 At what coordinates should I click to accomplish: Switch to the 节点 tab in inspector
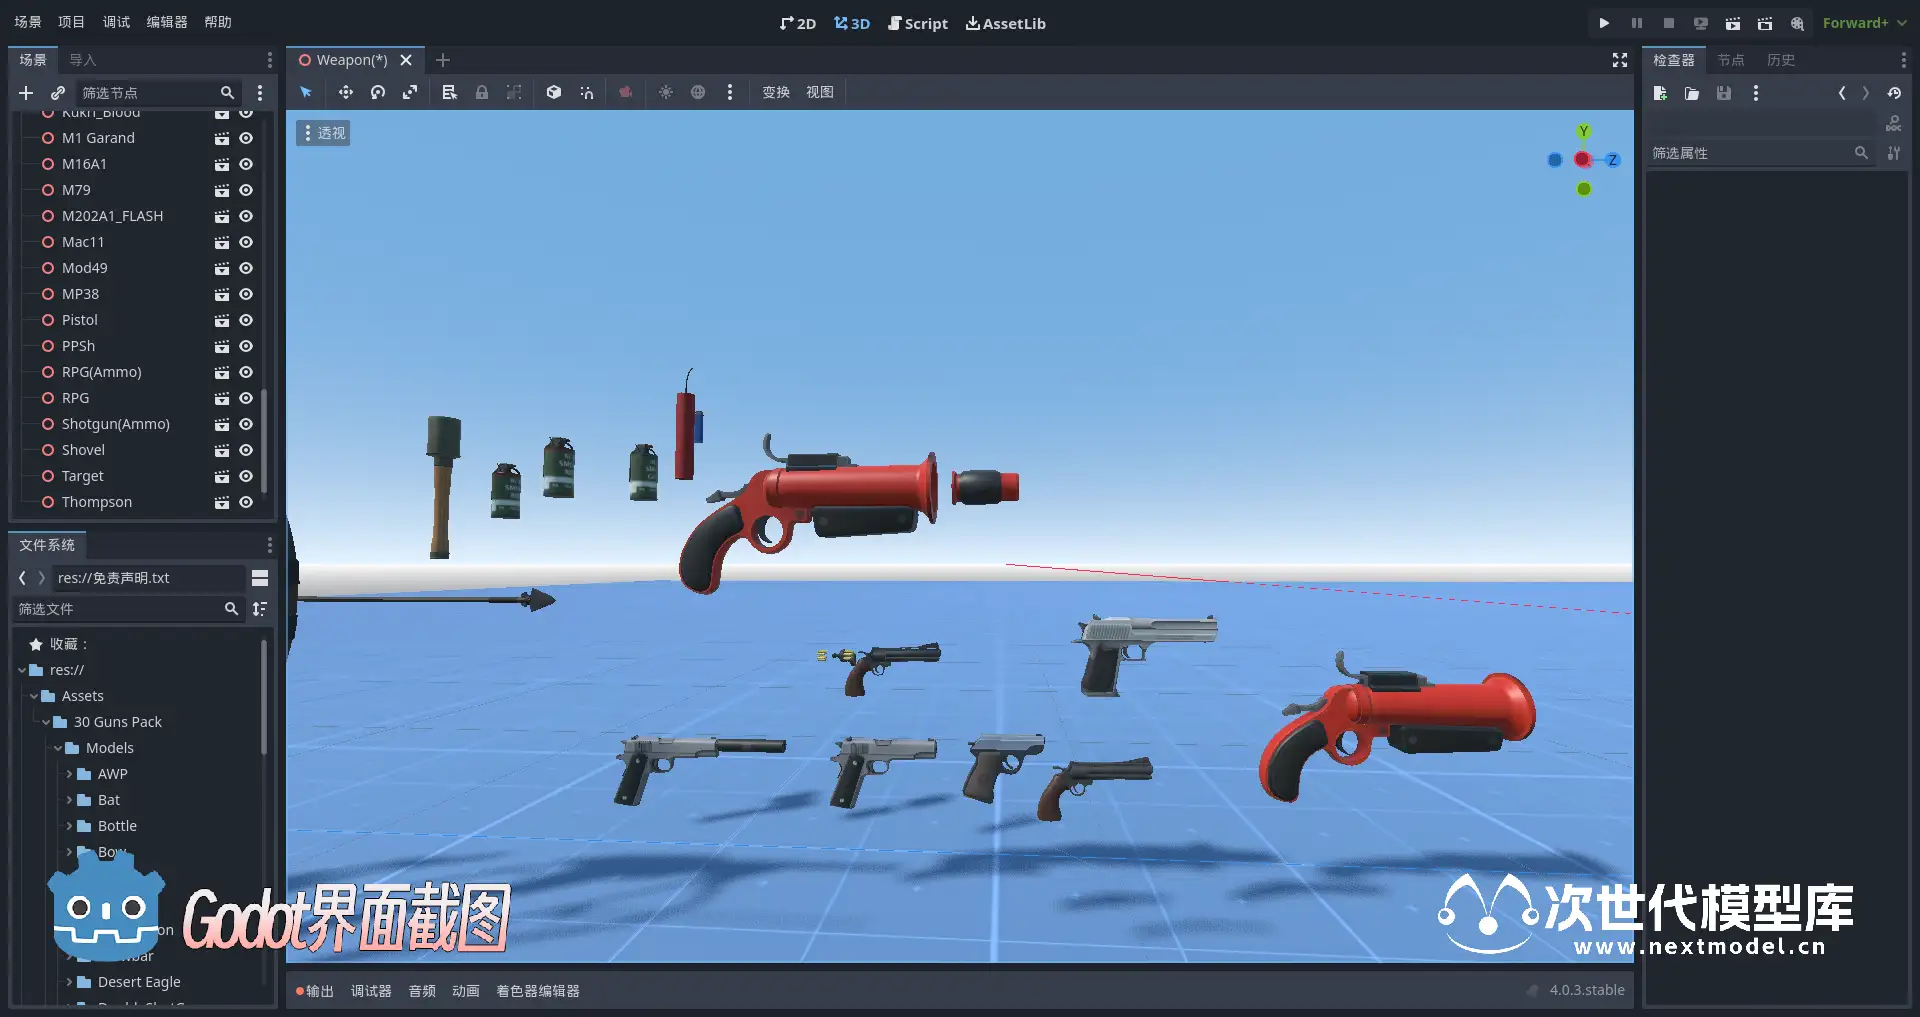pyautogui.click(x=1730, y=60)
